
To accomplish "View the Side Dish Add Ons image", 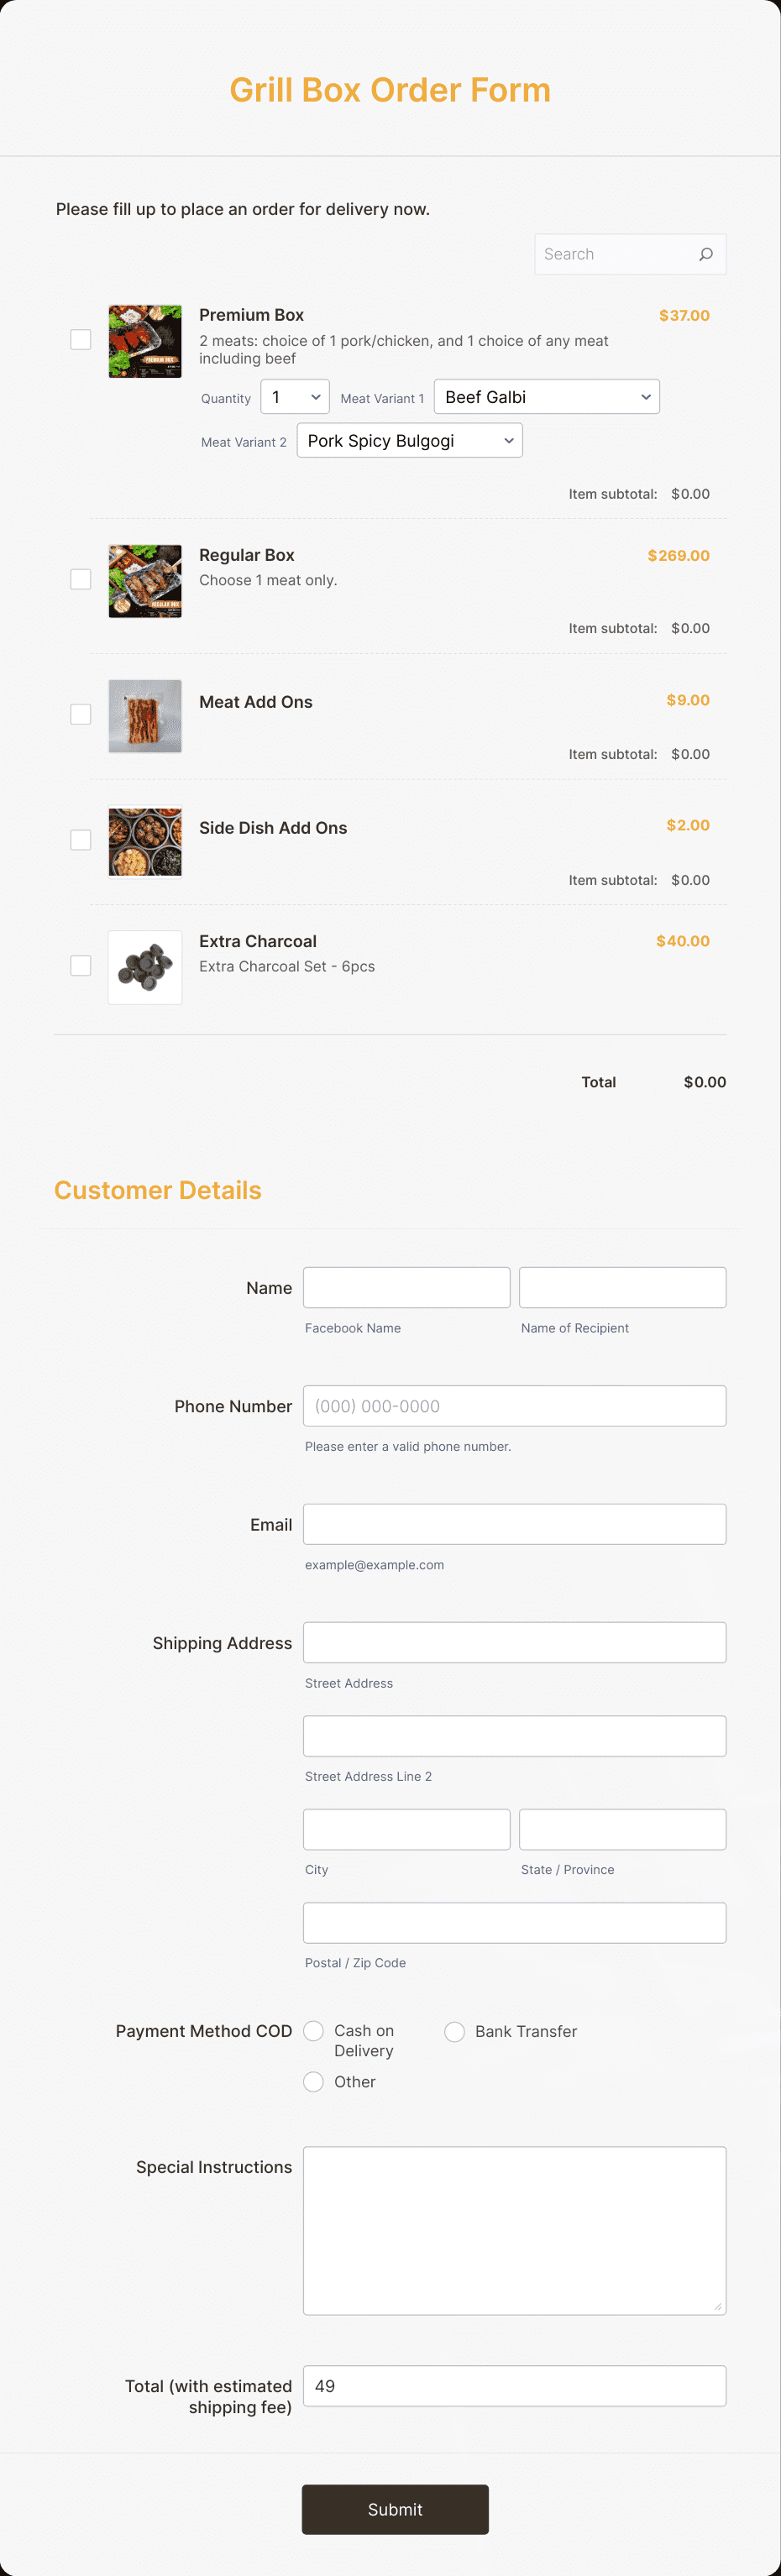I will (x=145, y=842).
